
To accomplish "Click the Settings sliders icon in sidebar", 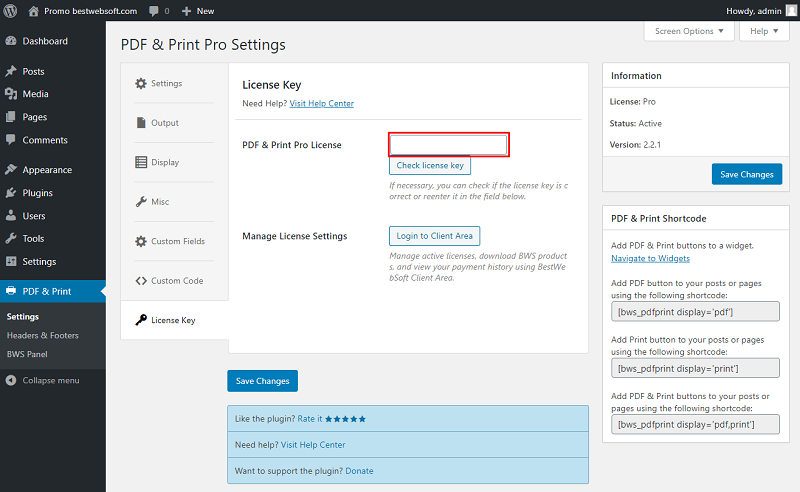I will 11,261.
